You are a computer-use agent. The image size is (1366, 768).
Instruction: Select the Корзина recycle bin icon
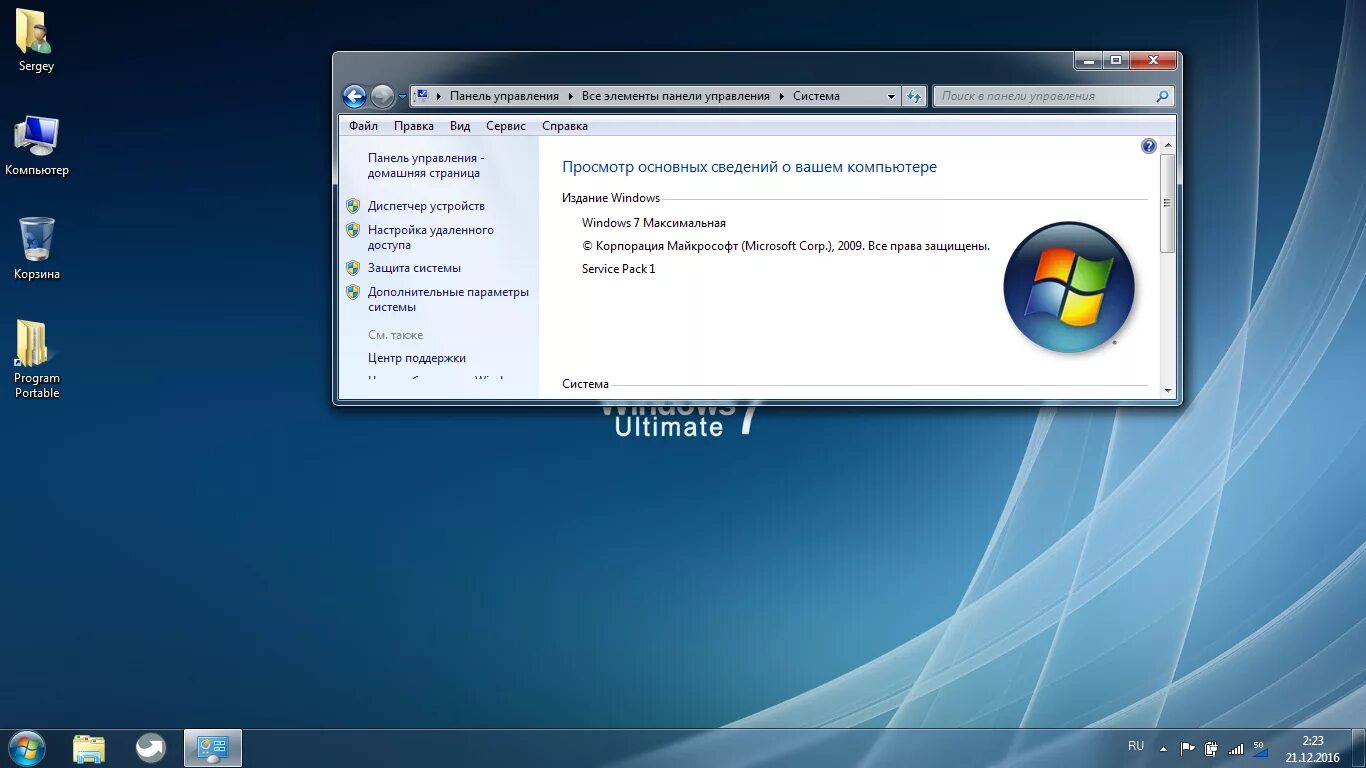coord(37,249)
